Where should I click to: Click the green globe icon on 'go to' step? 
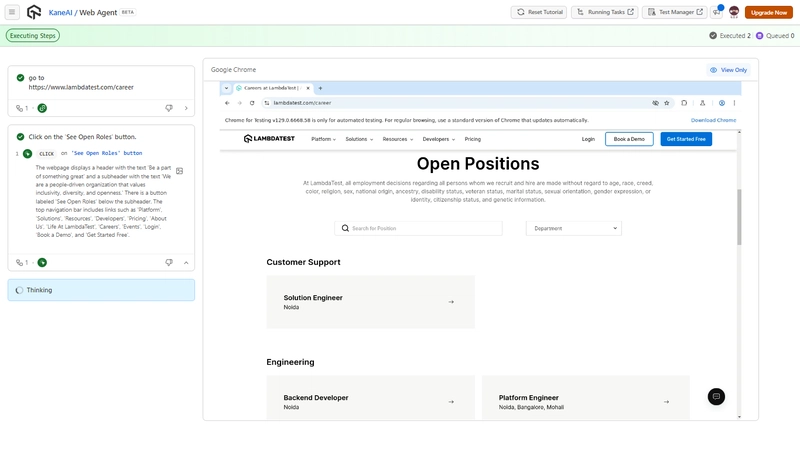(x=42, y=108)
